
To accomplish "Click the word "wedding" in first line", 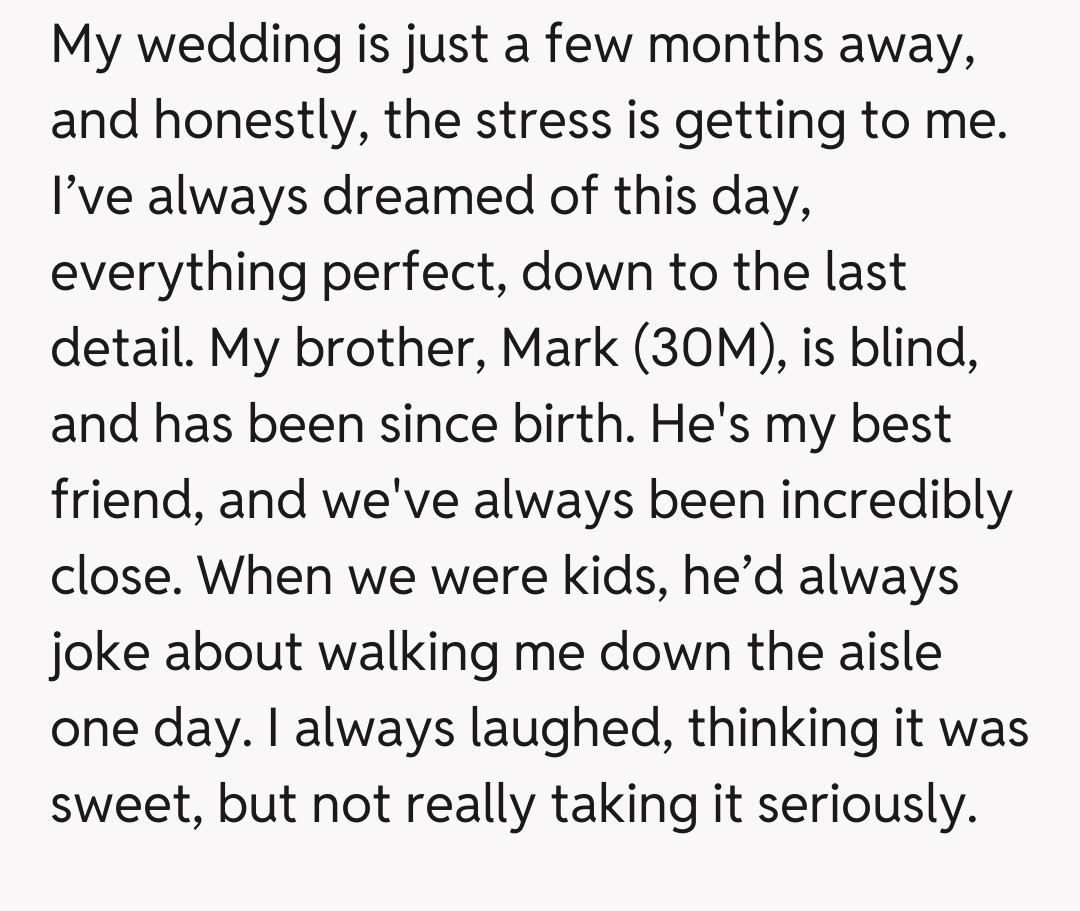I will point(219,46).
